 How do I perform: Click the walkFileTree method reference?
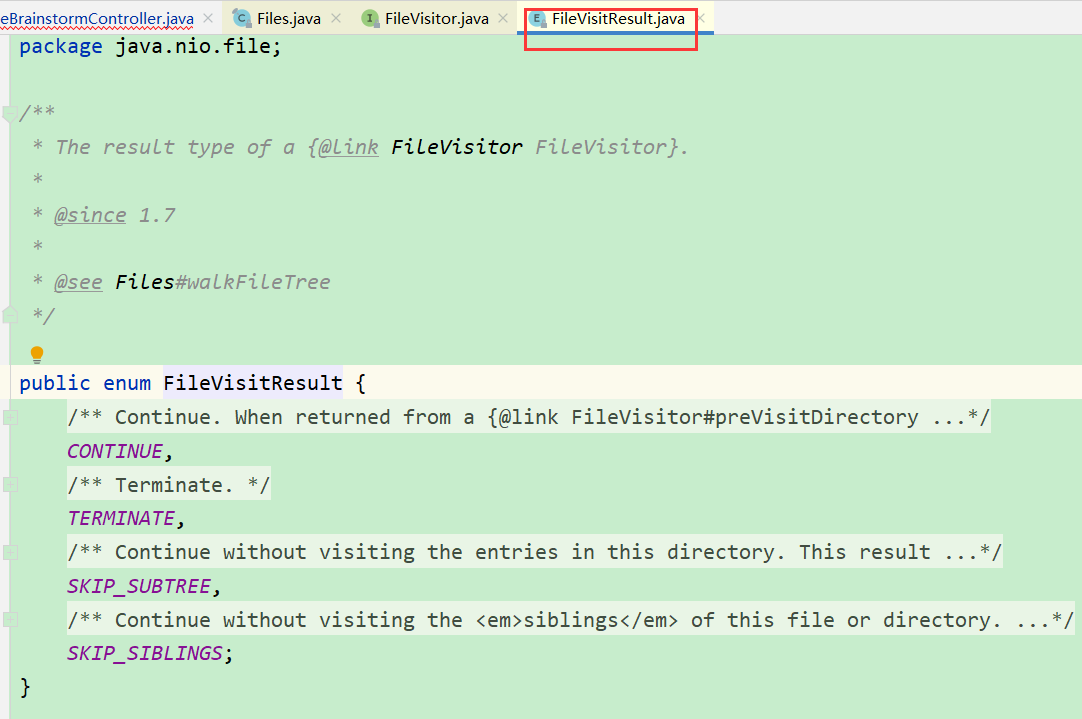pos(259,282)
